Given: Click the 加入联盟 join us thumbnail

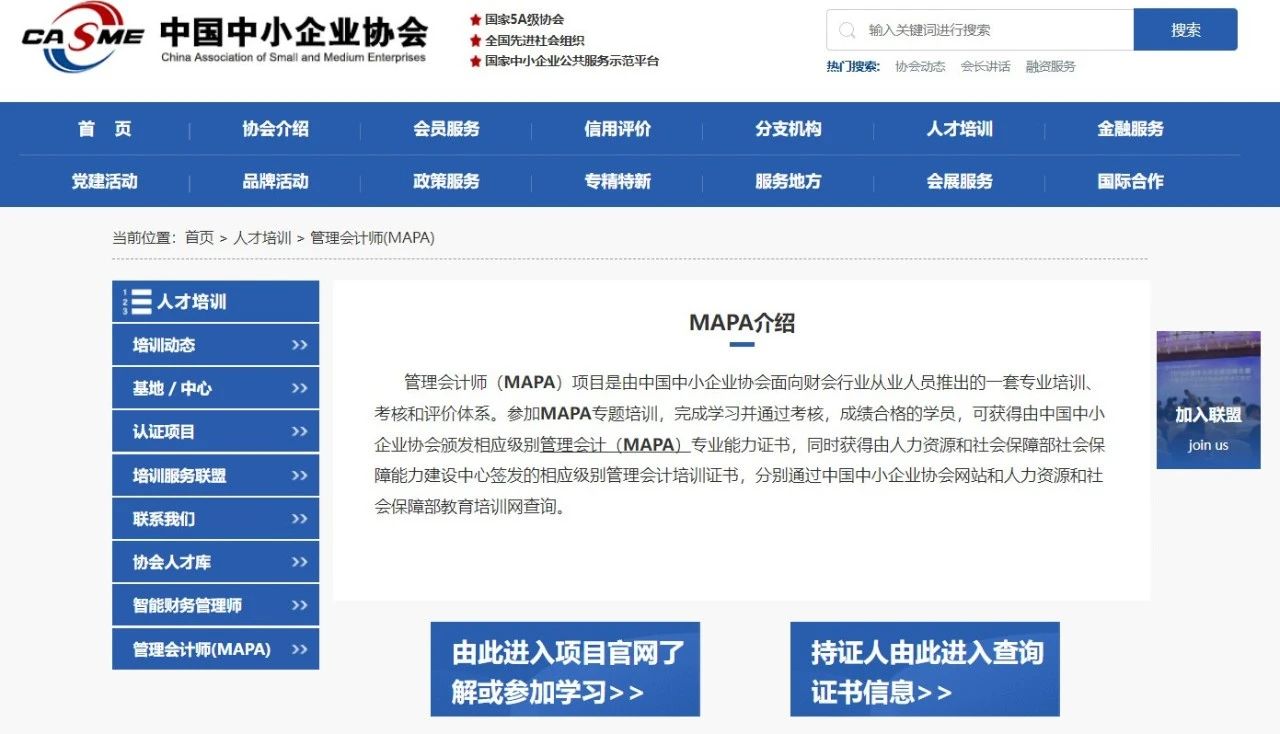Looking at the screenshot, I should click(x=1208, y=400).
